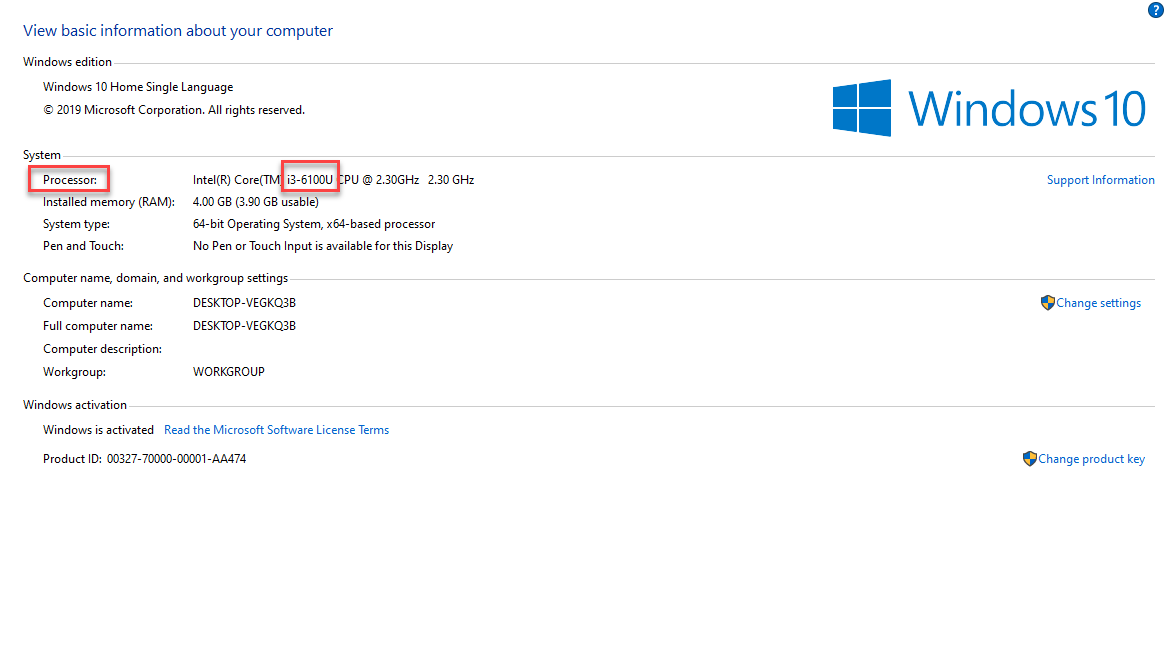This screenshot has height=663, width=1166.
Task: Click the highlighted i3-6100U processor model
Action: point(310,180)
